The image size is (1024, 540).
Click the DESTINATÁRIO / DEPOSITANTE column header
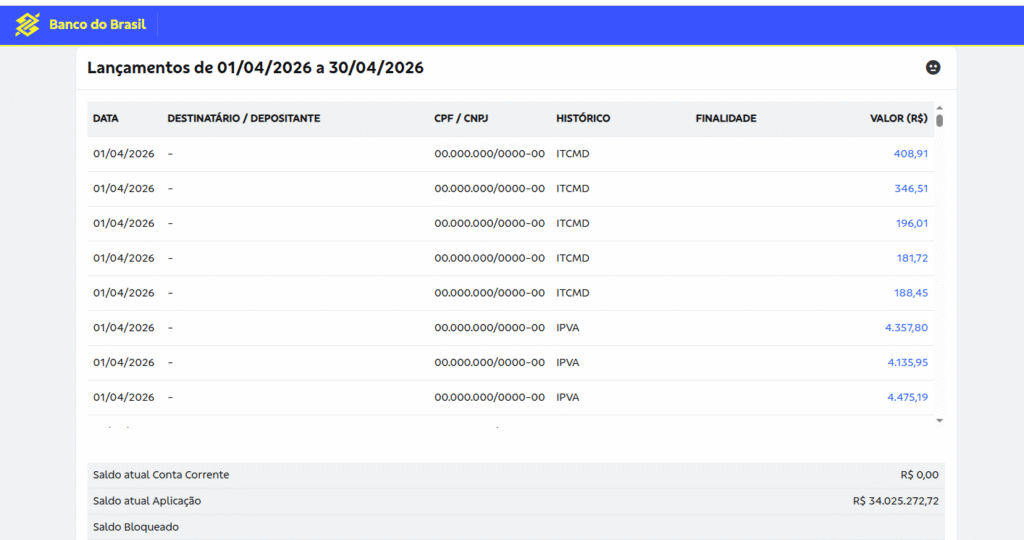click(x=244, y=118)
